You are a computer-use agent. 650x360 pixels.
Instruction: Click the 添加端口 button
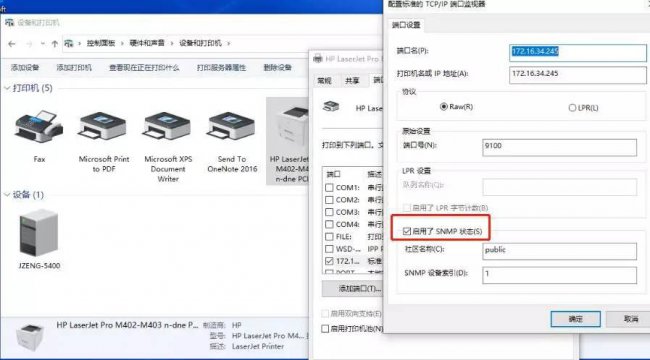[352, 289]
